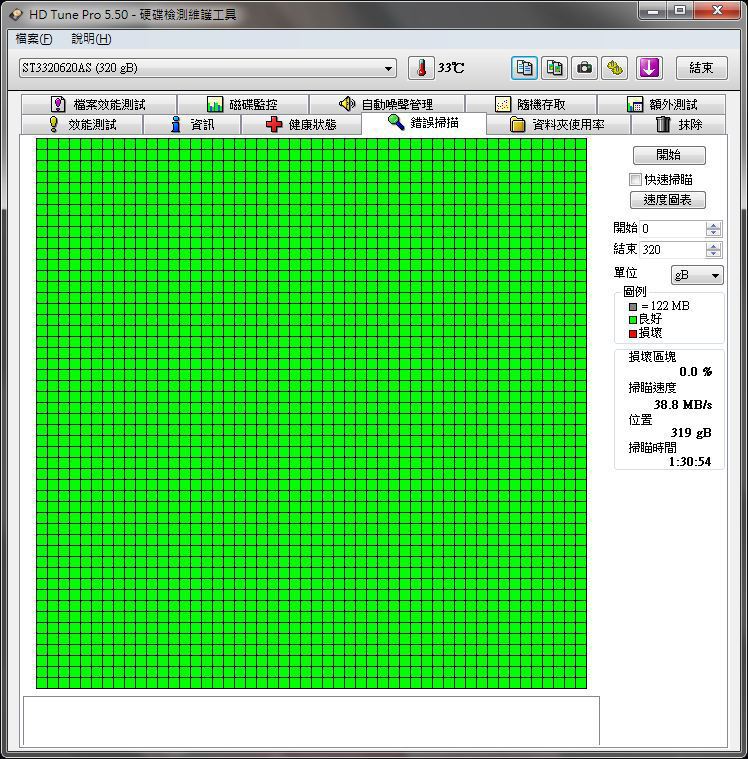The width and height of the screenshot is (748, 759).
Task: Save screenshot with the camera icon
Action: [x=584, y=68]
